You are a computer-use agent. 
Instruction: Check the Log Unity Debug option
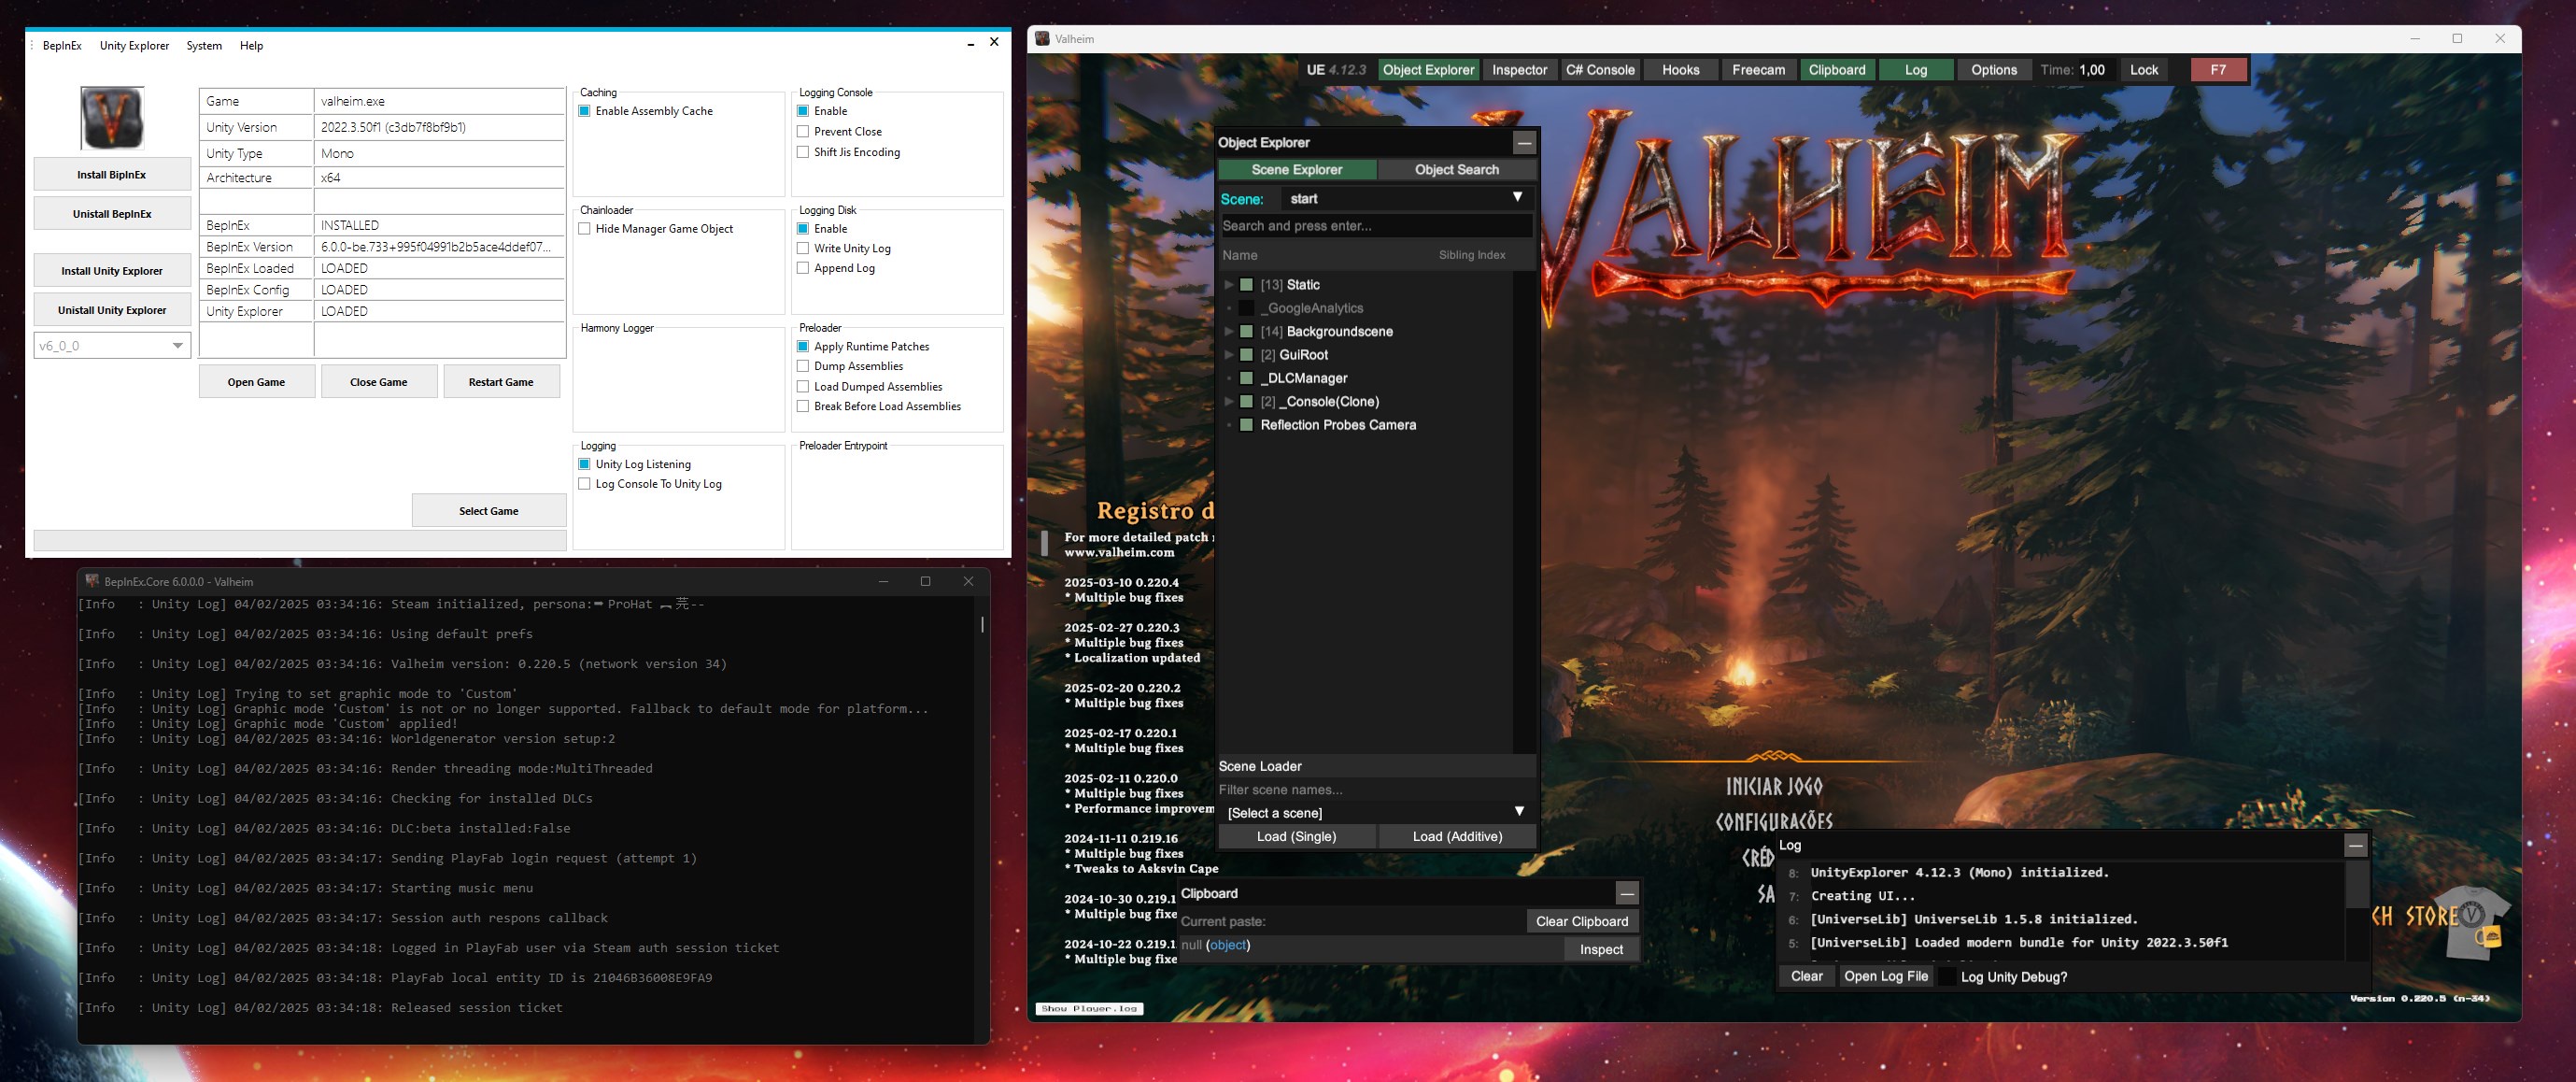click(1947, 977)
